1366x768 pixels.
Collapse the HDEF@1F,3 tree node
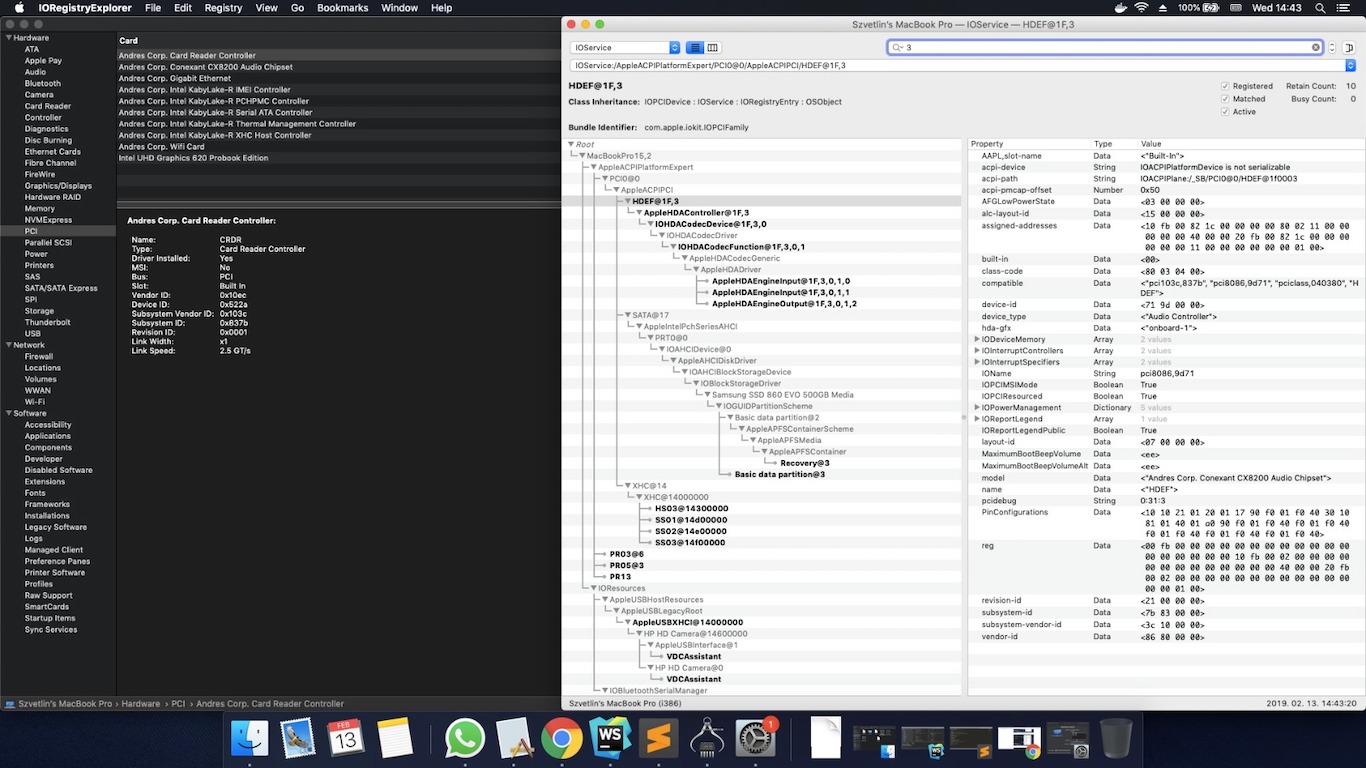[x=627, y=202]
